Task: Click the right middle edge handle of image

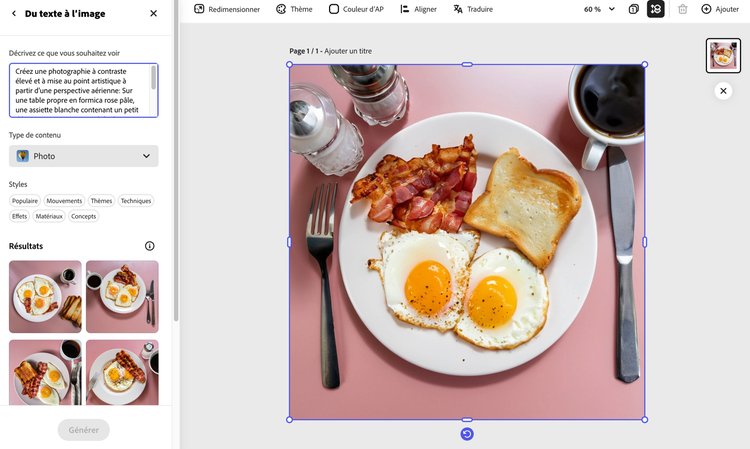Action: point(645,242)
